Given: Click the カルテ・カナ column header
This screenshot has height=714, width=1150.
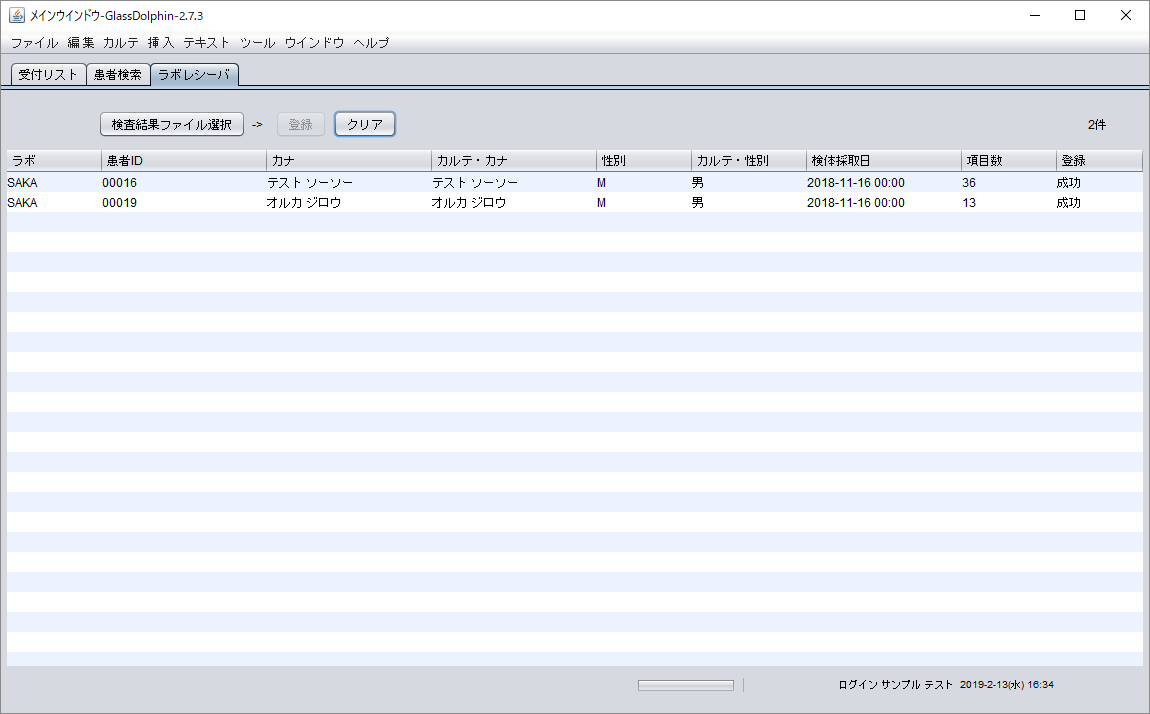Looking at the screenshot, I should pos(513,161).
